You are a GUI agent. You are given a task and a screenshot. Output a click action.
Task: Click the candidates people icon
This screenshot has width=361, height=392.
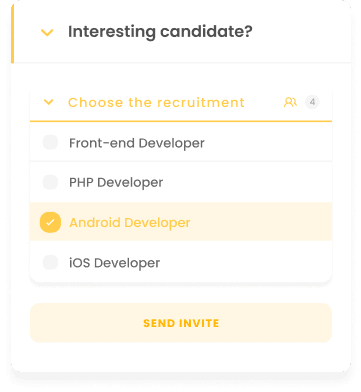coord(290,102)
